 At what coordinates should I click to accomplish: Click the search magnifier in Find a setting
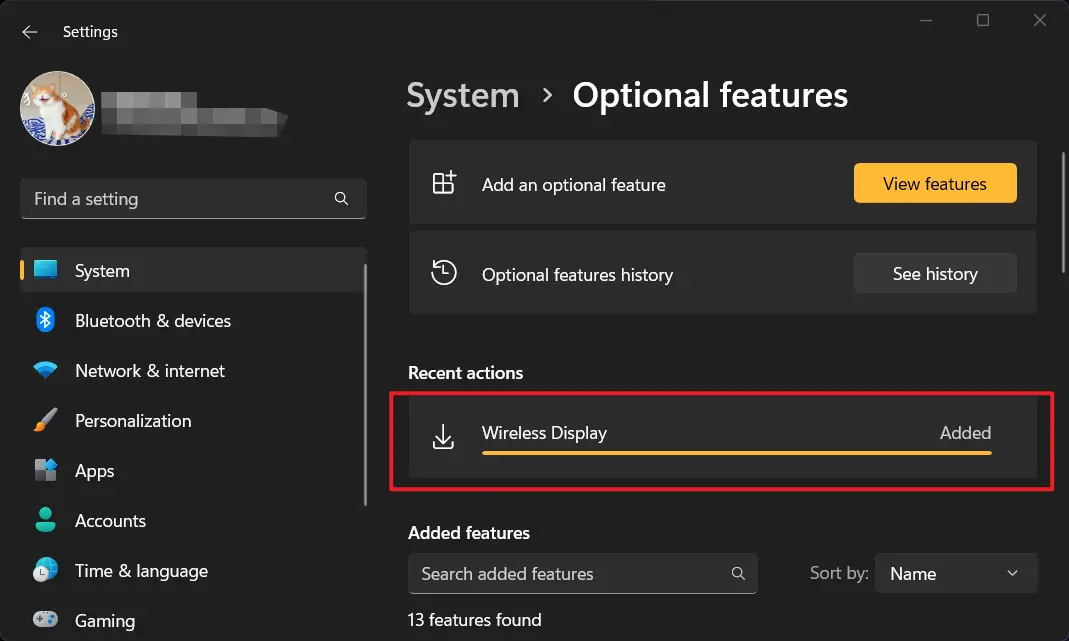(x=341, y=199)
